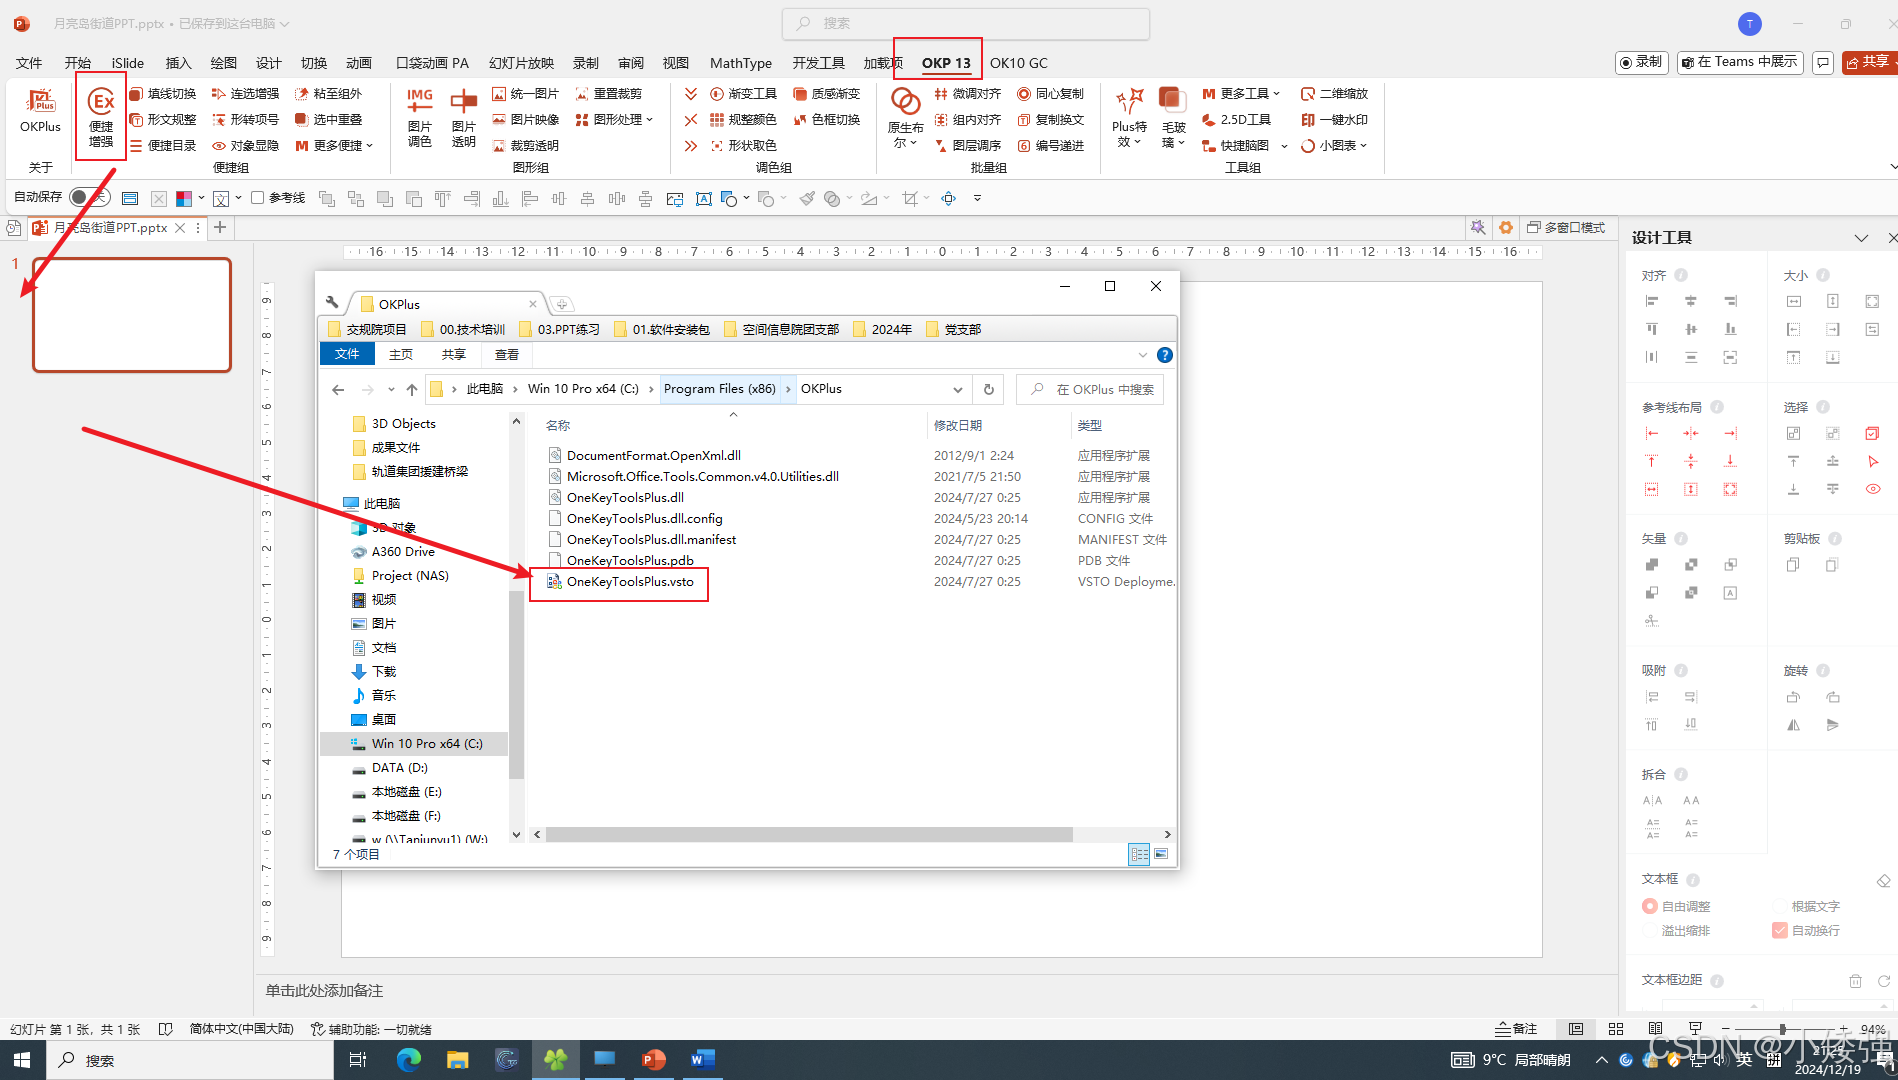This screenshot has width=1898, height=1080.
Task: Open the Explorer address bar history dropdown
Action: [957, 389]
